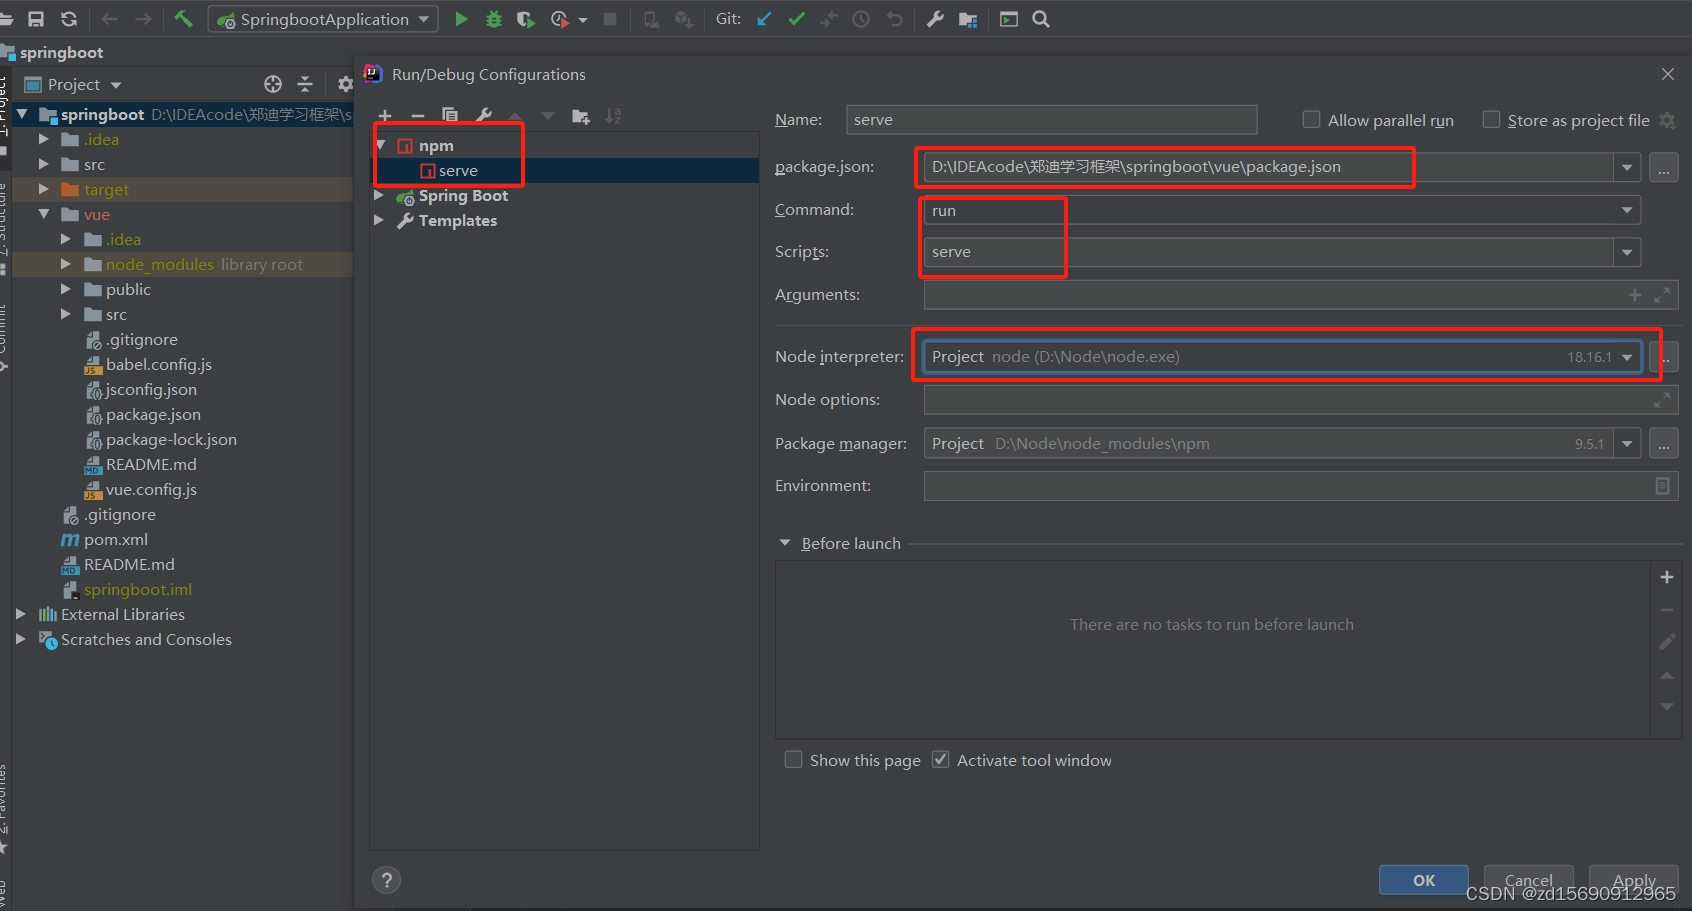Click Sort Configurations icon
The image size is (1692, 911).
[613, 116]
